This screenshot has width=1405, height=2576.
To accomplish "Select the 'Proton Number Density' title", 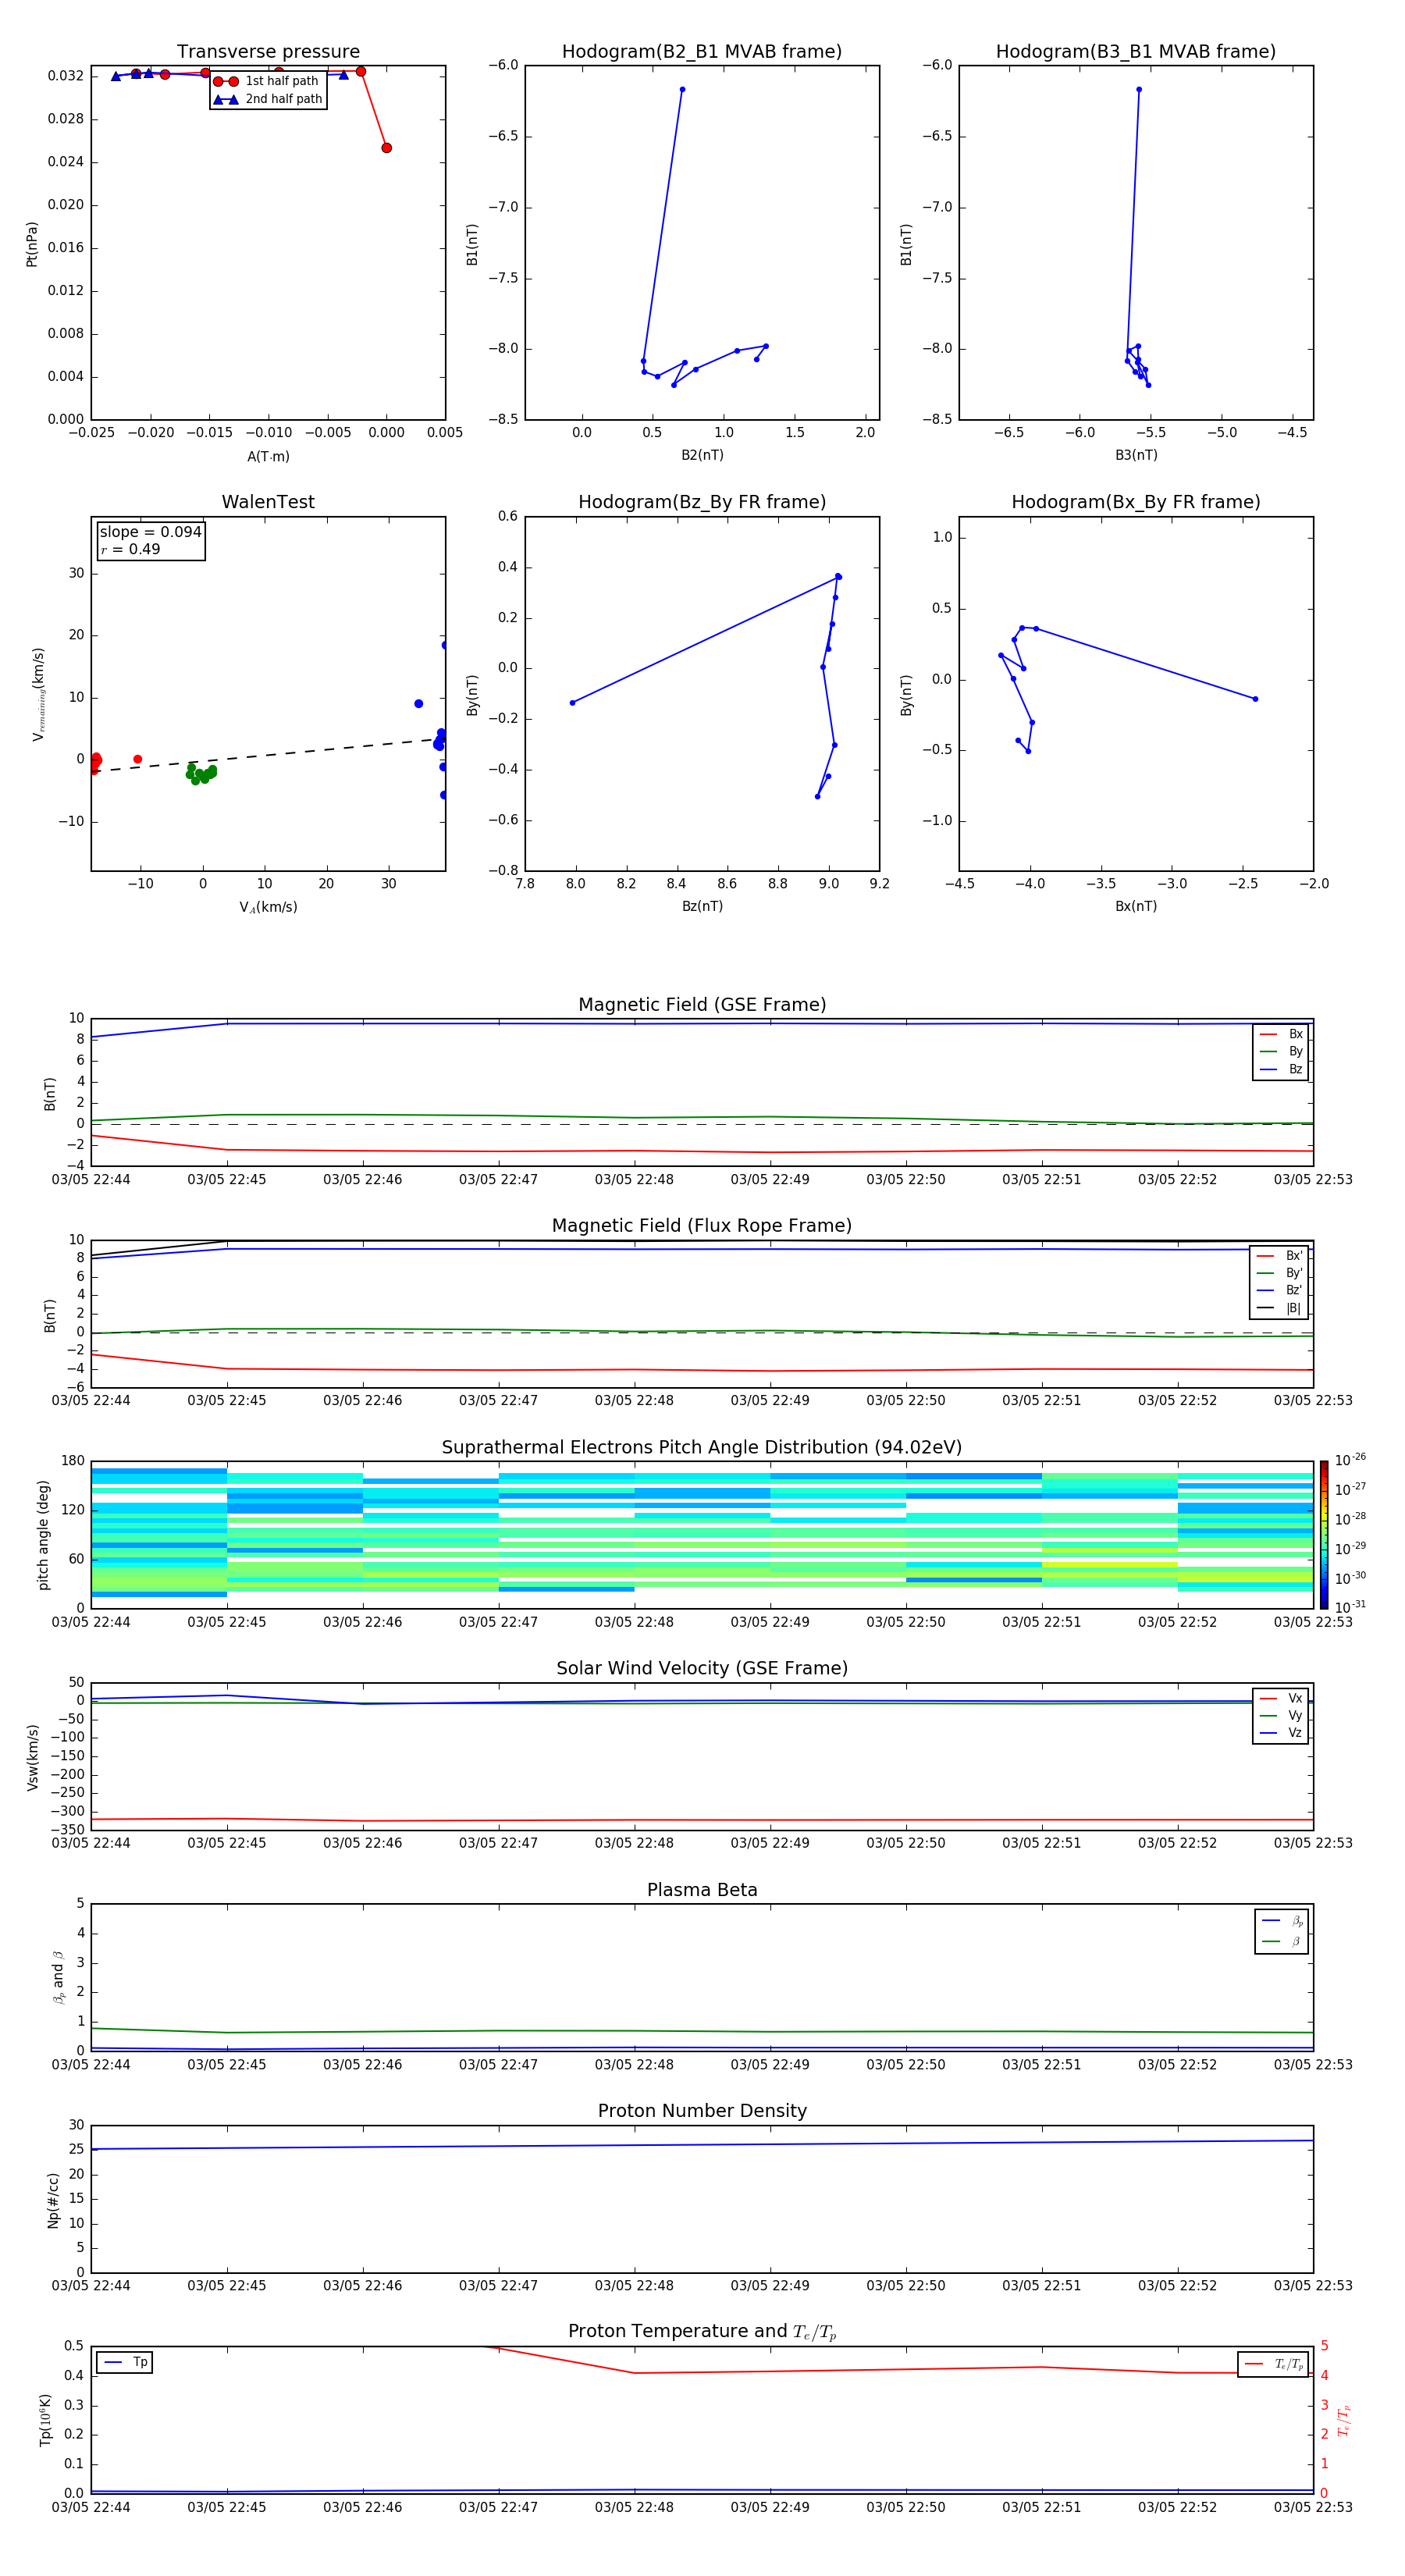I will [702, 2111].
